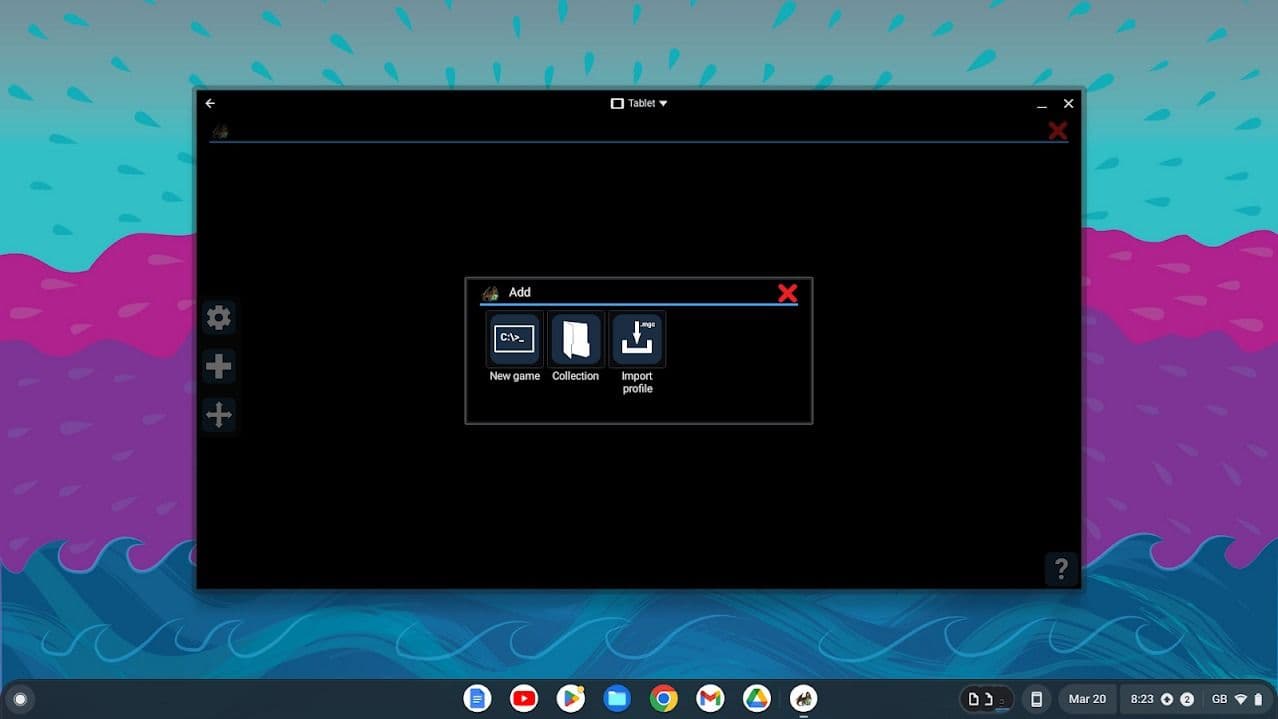Click the GB keyboard indicator
This screenshot has height=719, width=1278.
(x=1219, y=698)
